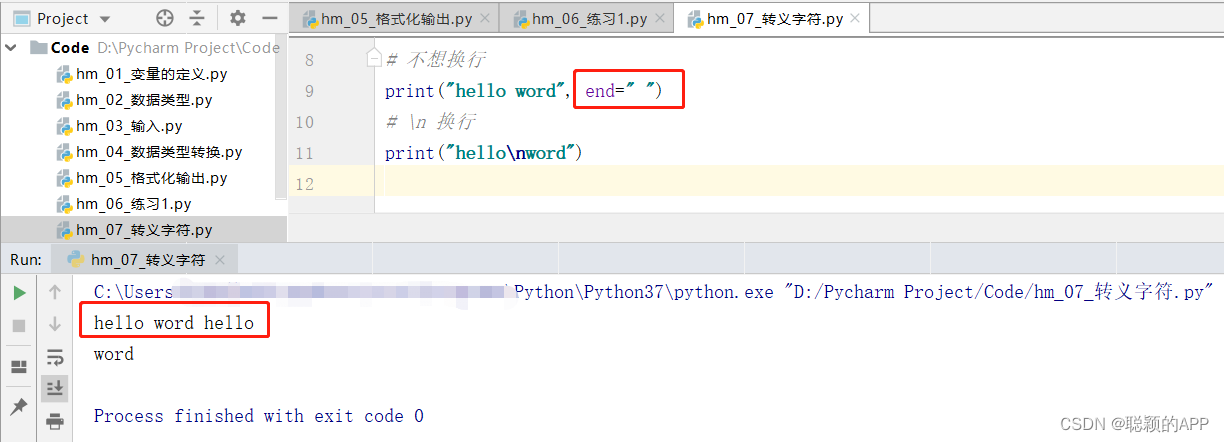Open hm_05_格式化输出.py in project tree

pos(143,178)
